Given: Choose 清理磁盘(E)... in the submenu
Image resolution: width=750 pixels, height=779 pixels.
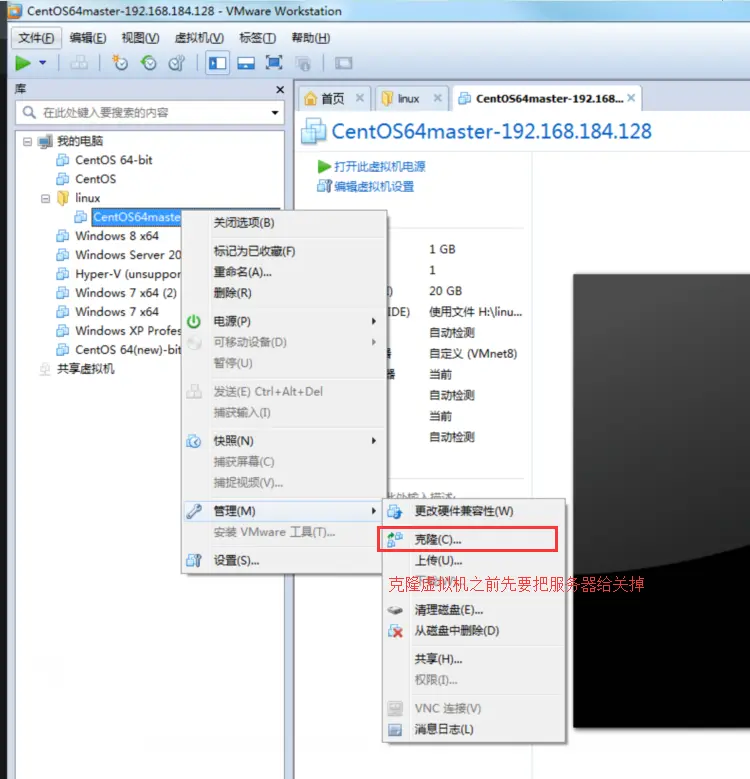Looking at the screenshot, I should click(x=474, y=610).
